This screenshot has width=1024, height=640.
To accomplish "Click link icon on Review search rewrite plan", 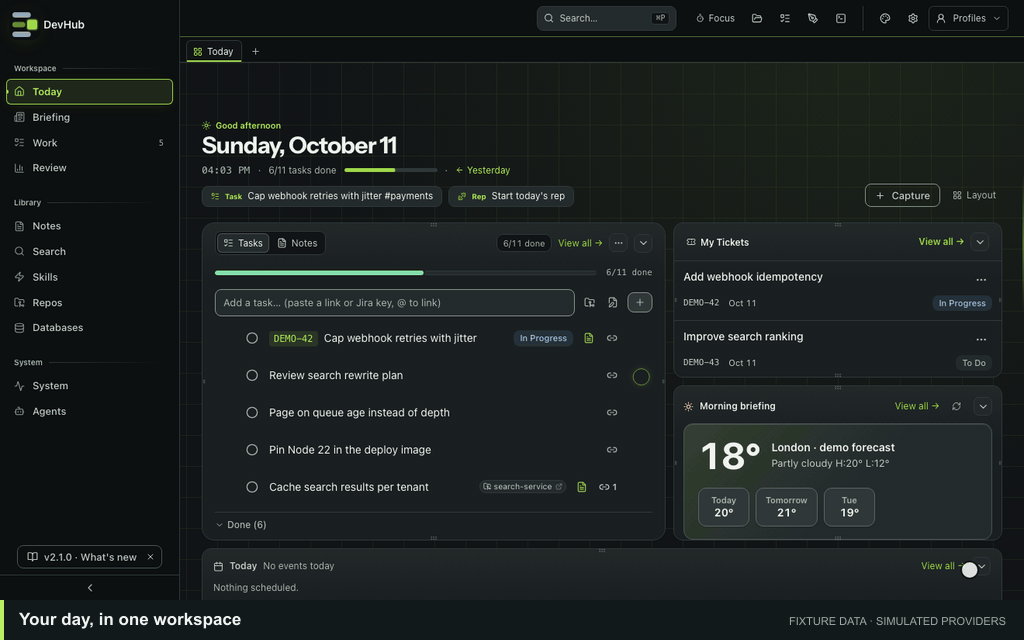I will (x=612, y=376).
